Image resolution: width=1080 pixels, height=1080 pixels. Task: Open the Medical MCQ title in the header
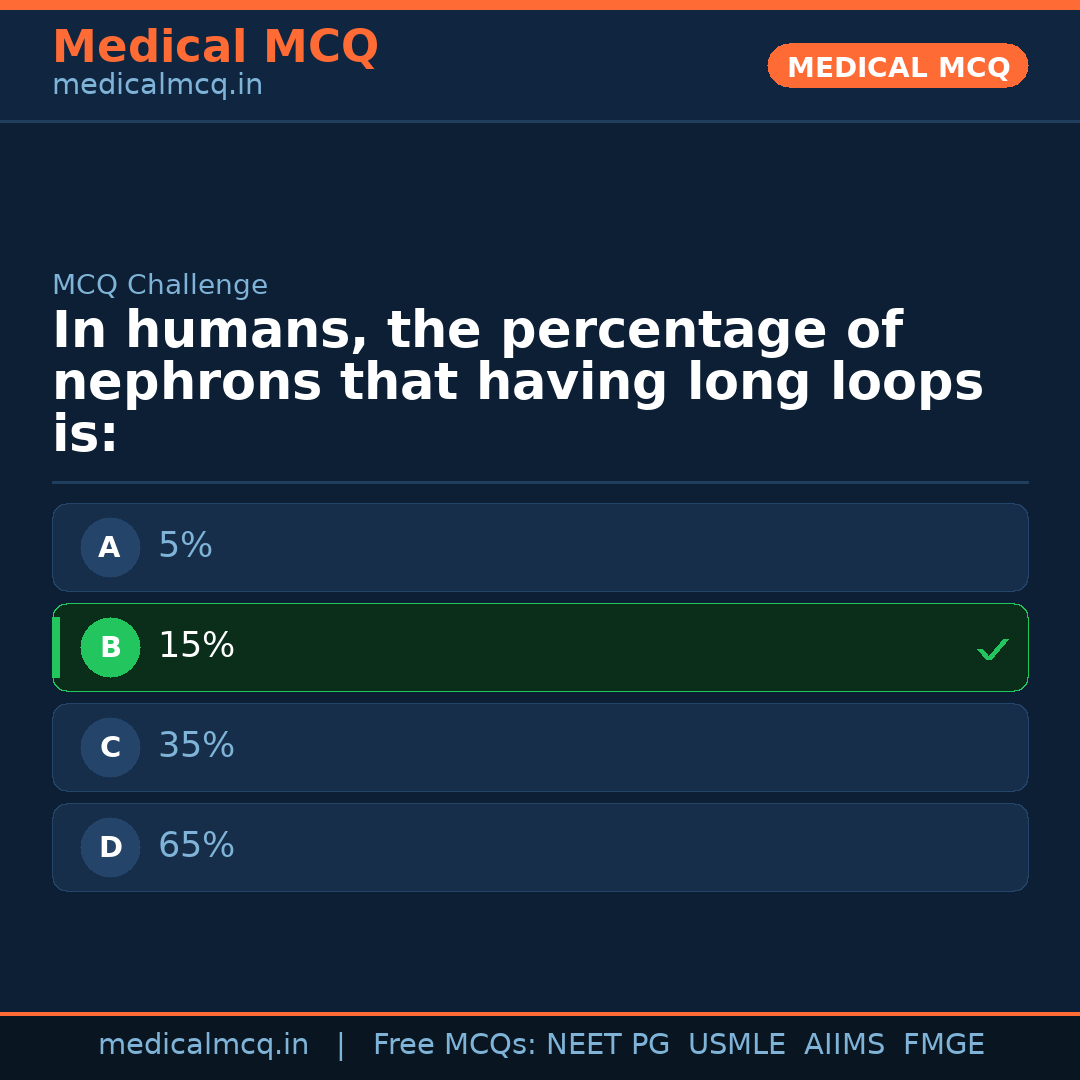tap(215, 47)
